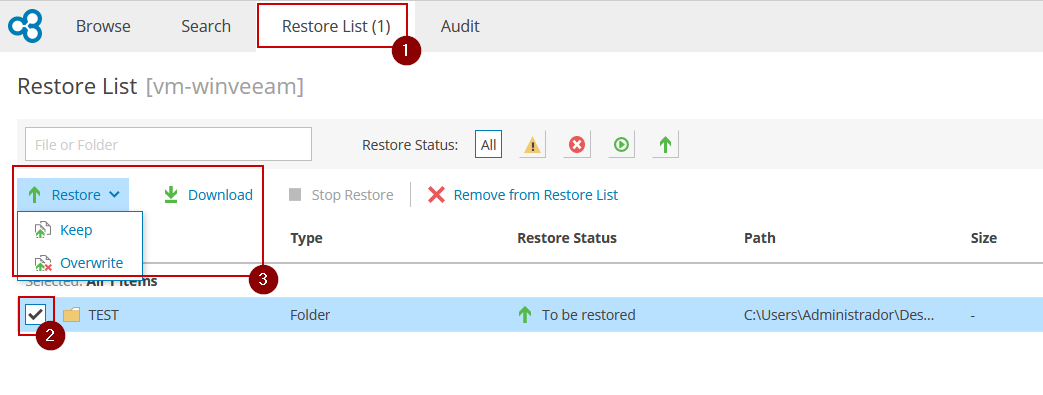The image size is (1043, 395).
Task: Click the green Restore arrow icon
Action: pos(35,195)
